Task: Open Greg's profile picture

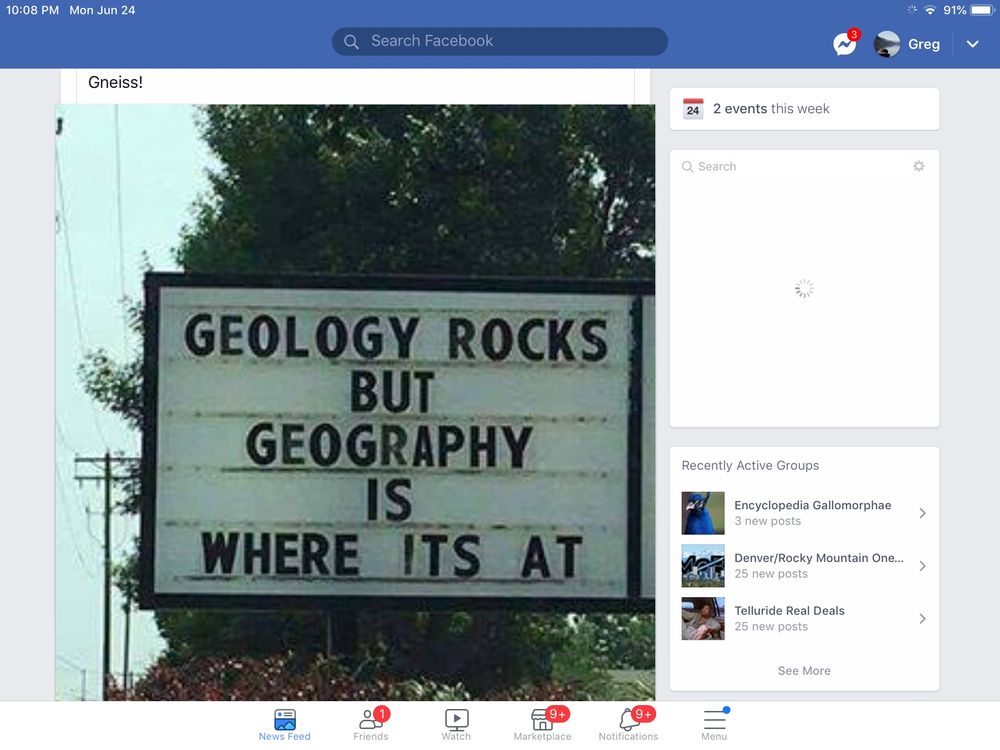Action: 886,44
